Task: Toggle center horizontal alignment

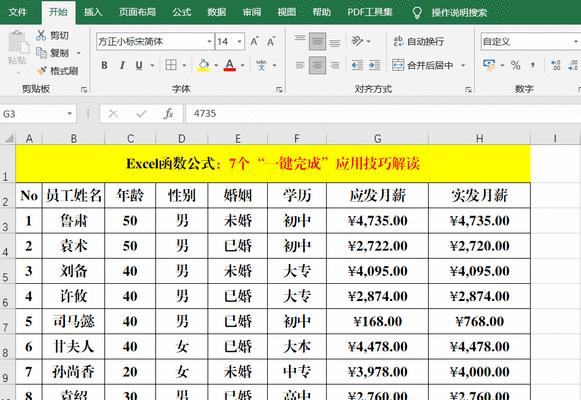Action: pos(318,66)
